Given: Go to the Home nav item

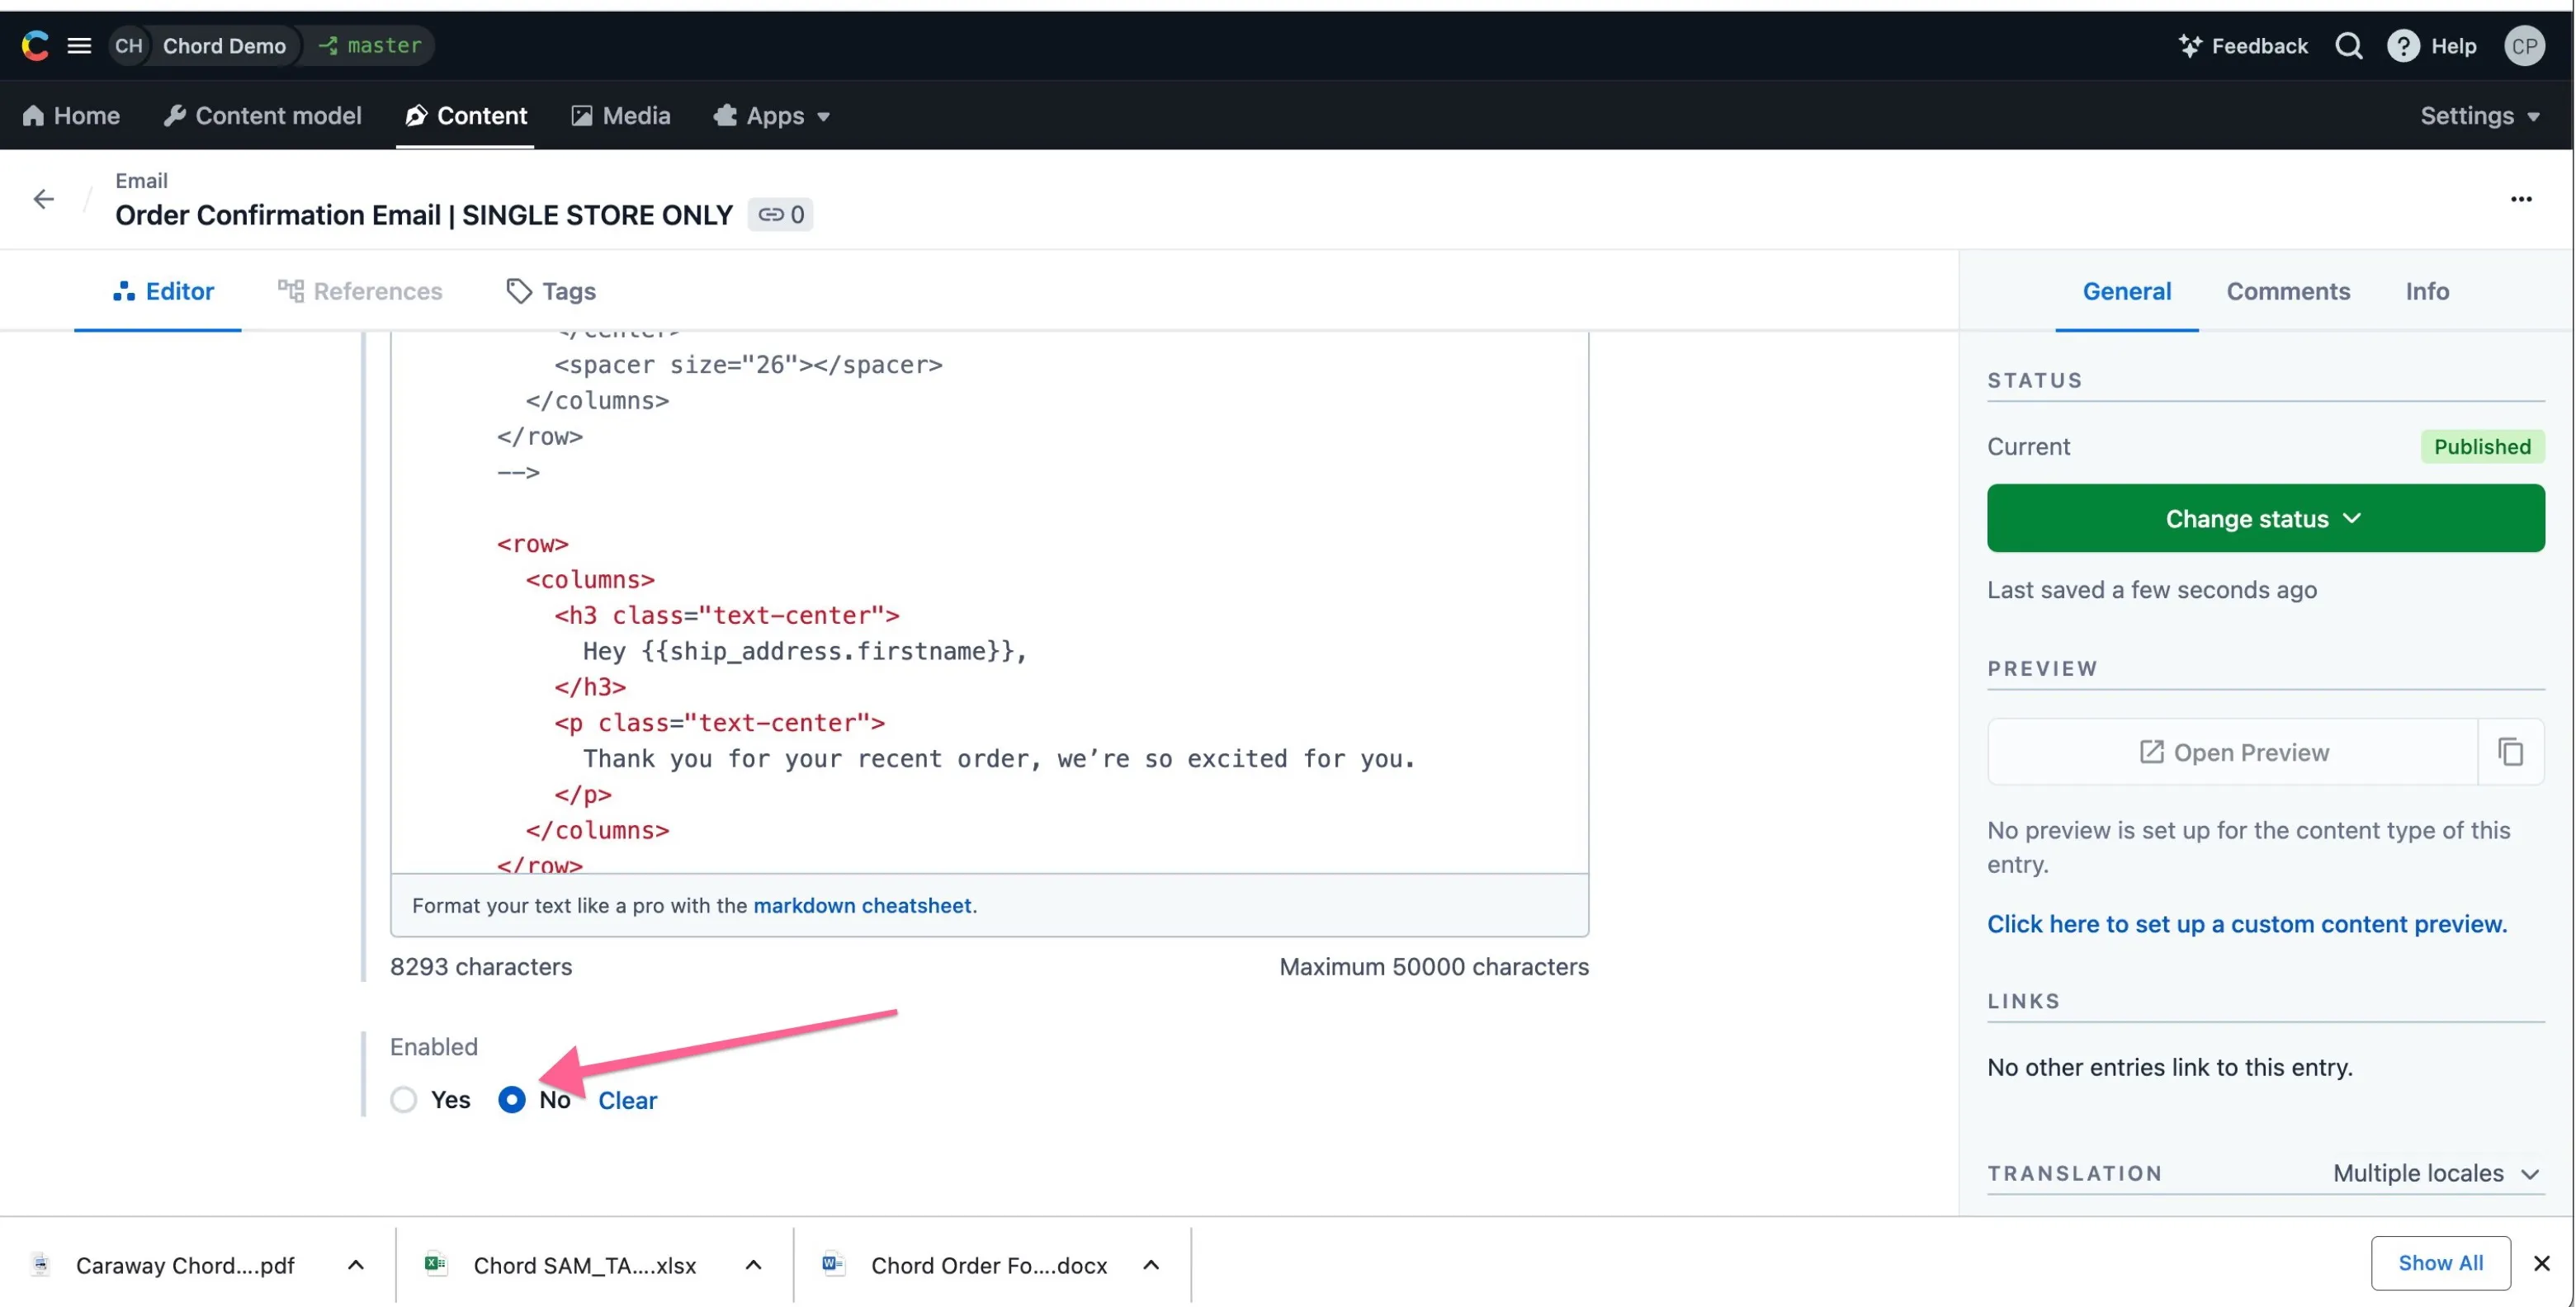Looking at the screenshot, I should (70, 115).
